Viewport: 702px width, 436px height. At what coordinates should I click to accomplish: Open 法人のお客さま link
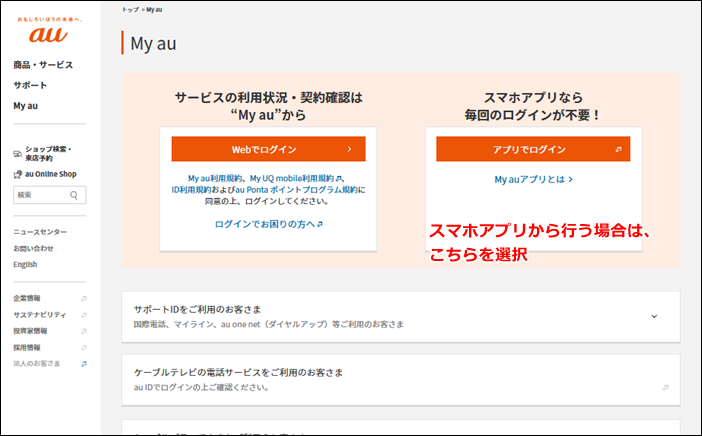point(37,364)
